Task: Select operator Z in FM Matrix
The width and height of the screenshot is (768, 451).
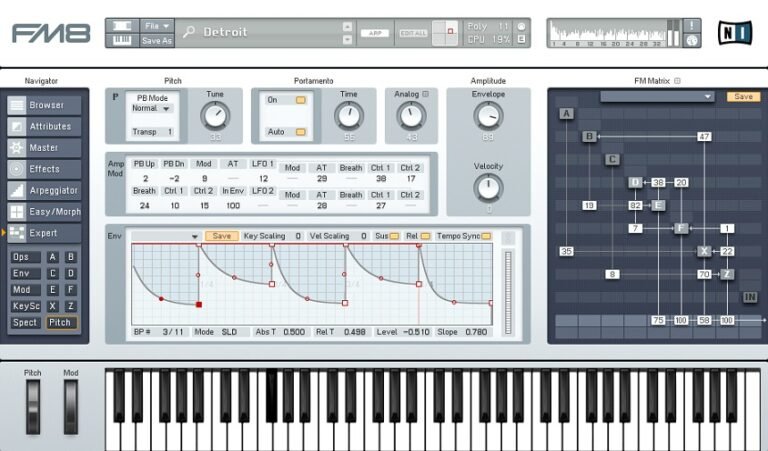Action: (x=727, y=274)
